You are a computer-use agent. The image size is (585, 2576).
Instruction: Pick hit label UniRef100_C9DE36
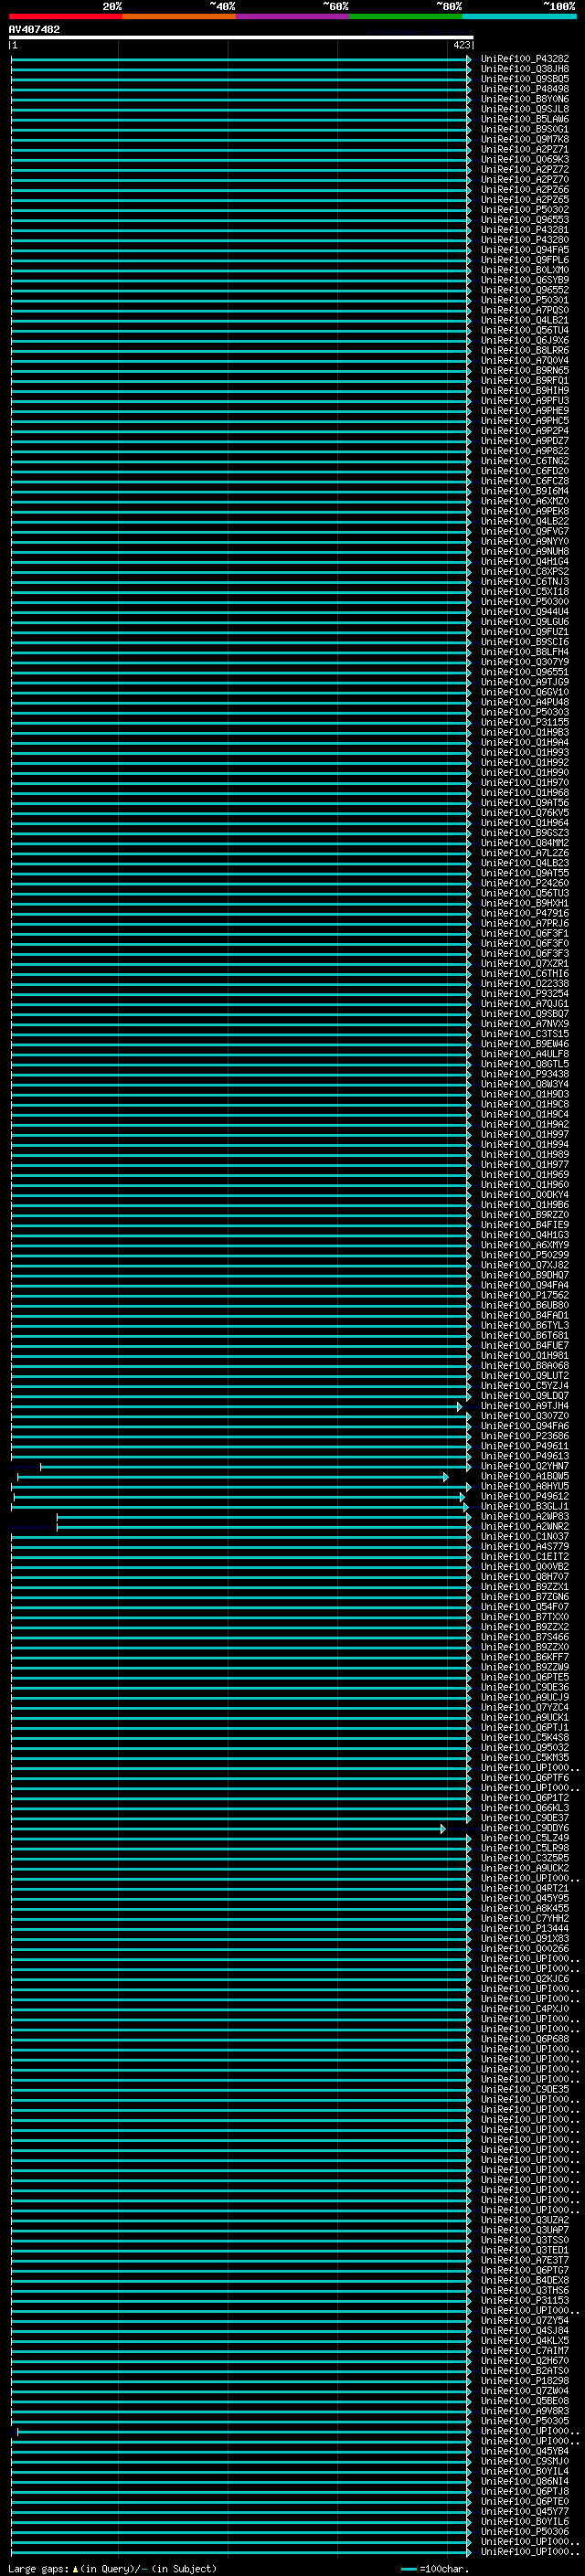(524, 1687)
